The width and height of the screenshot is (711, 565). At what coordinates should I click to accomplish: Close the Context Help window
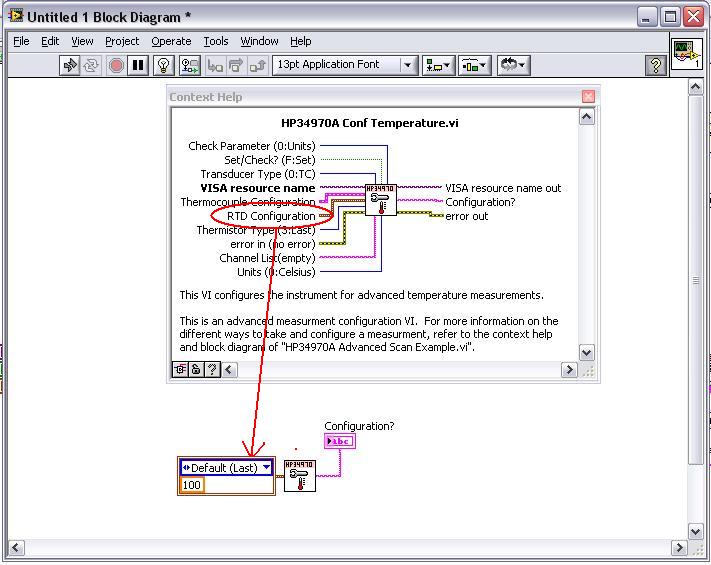[x=588, y=97]
